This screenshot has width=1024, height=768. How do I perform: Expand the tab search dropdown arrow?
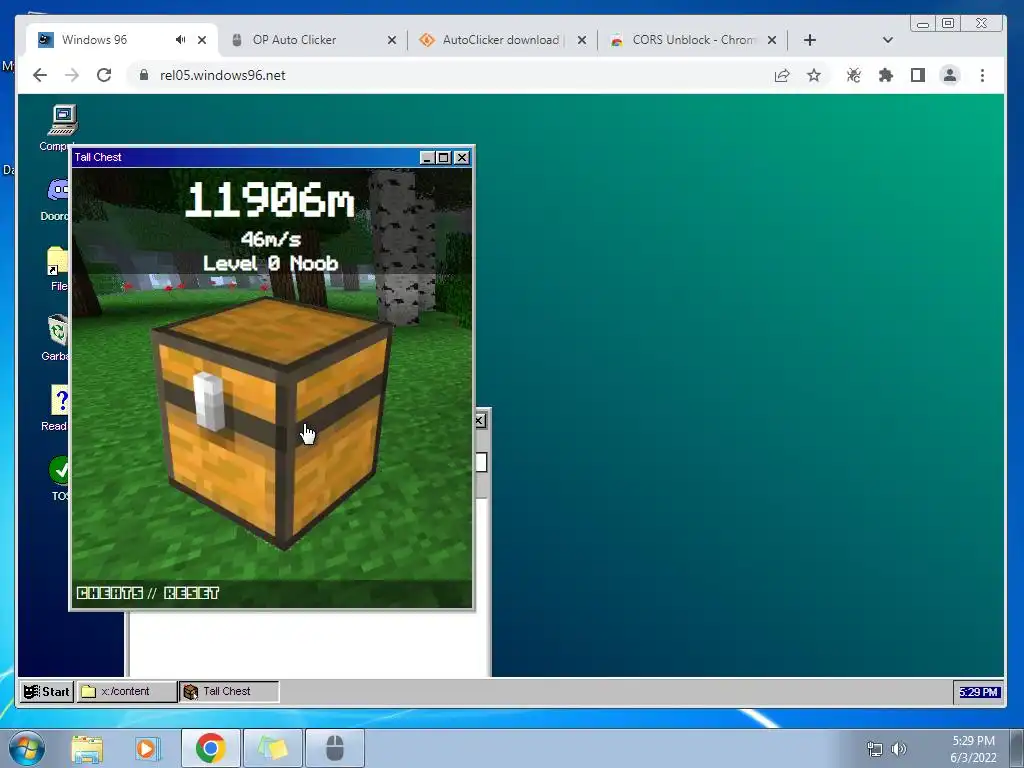[888, 40]
